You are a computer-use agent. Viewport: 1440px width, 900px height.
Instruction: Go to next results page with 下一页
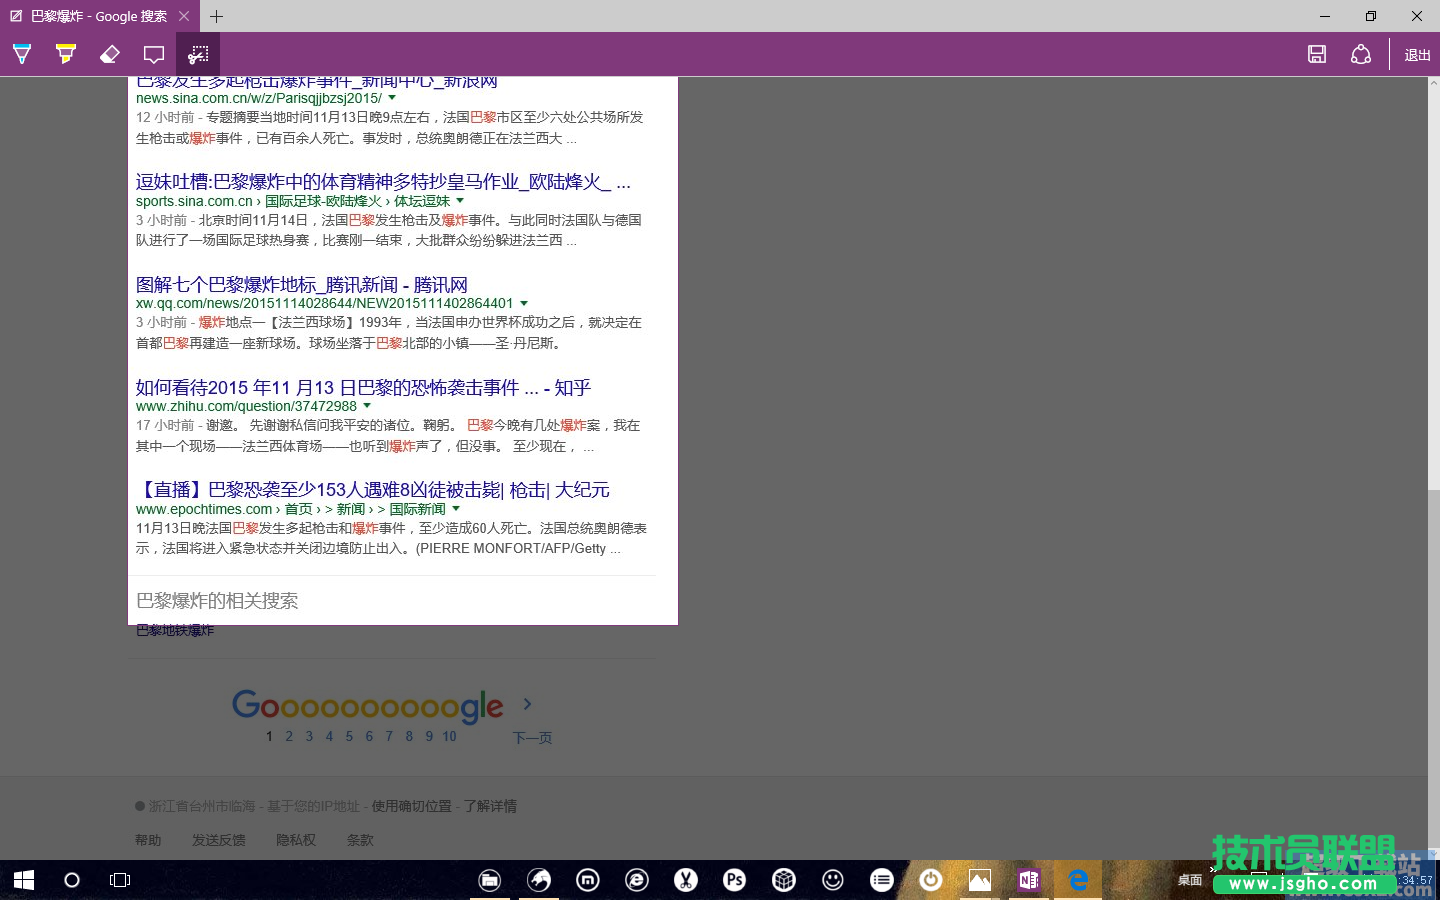(532, 737)
